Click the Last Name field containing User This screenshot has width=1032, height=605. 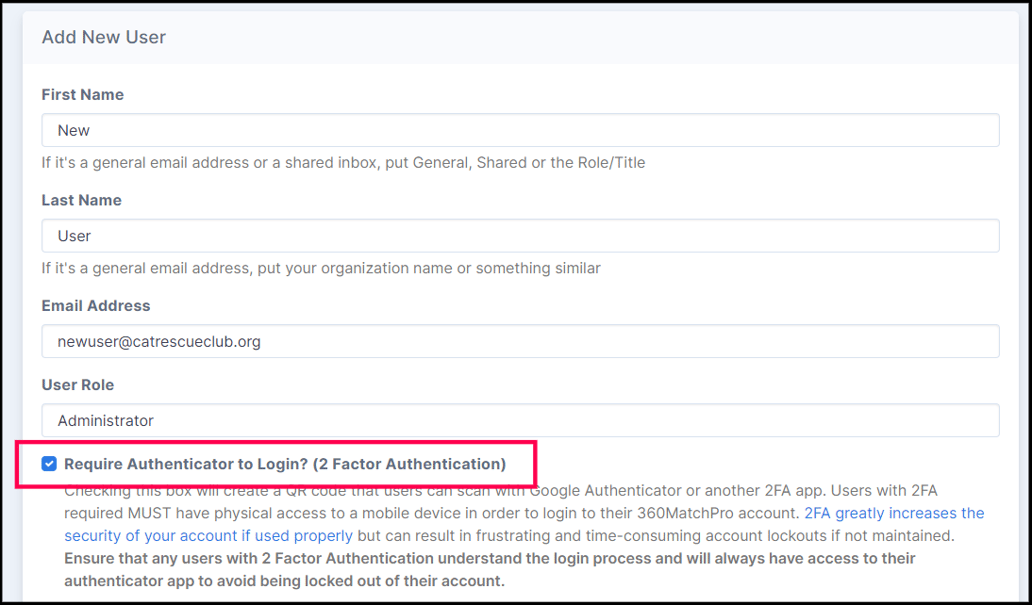point(520,235)
